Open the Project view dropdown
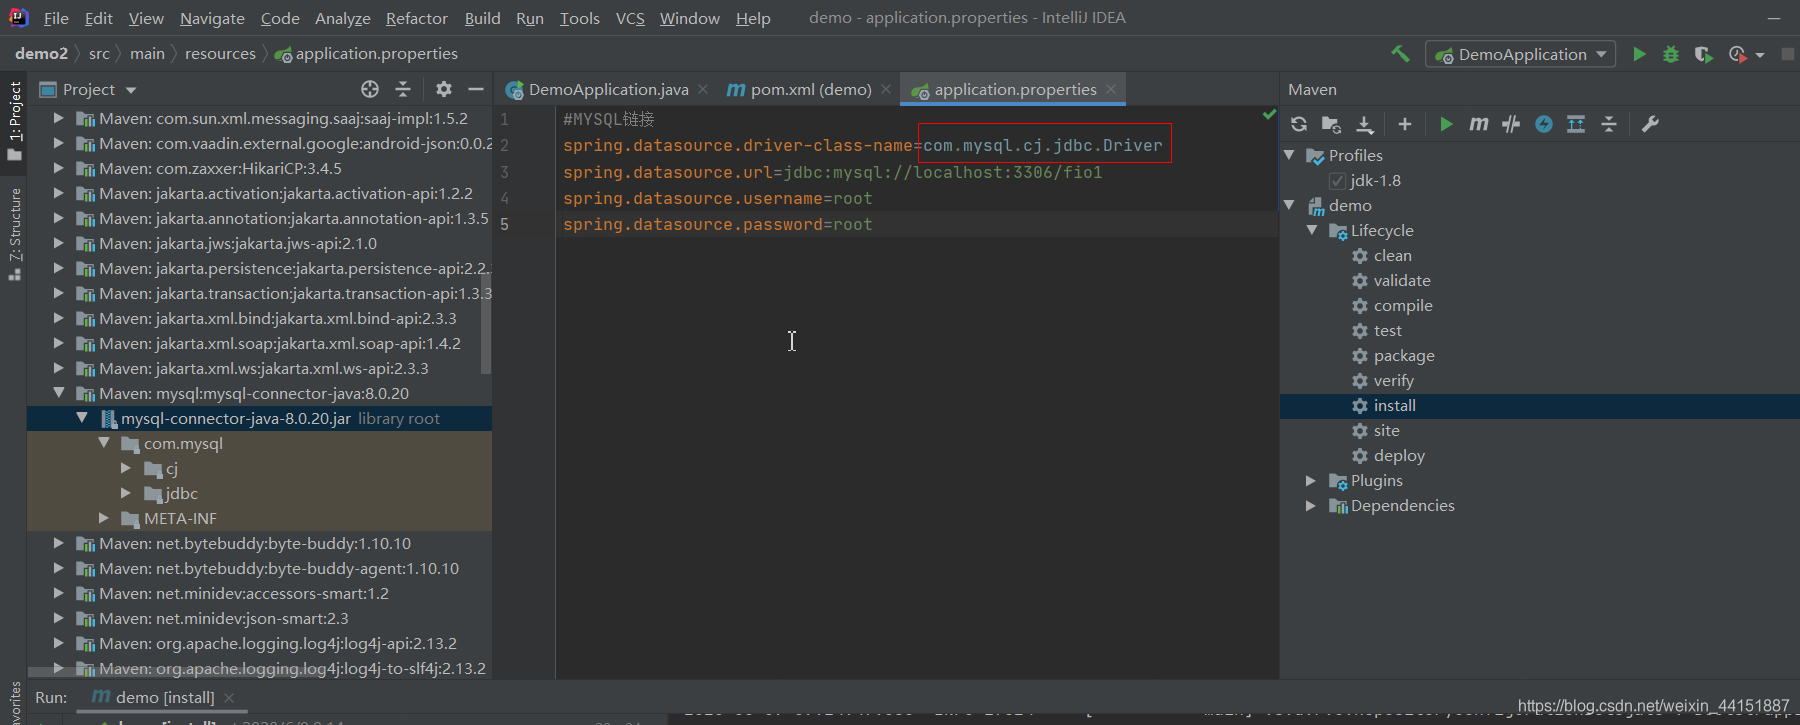This screenshot has height=725, width=1800. [x=131, y=90]
